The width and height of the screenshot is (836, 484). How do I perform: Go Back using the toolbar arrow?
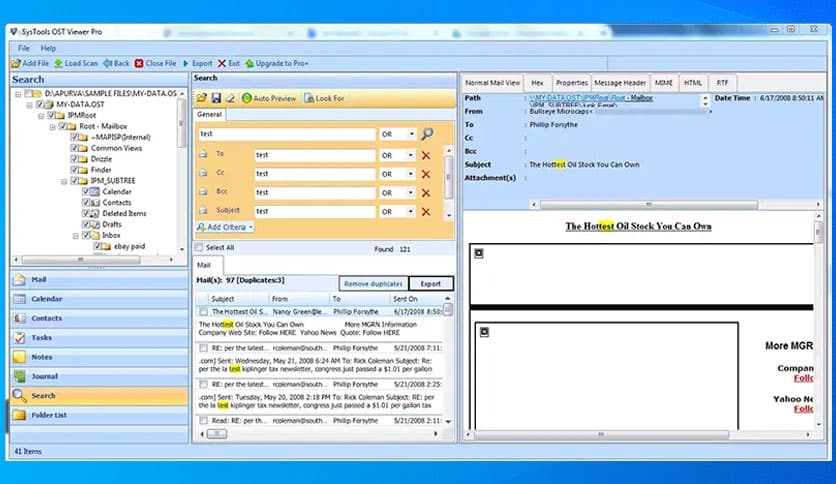point(107,63)
